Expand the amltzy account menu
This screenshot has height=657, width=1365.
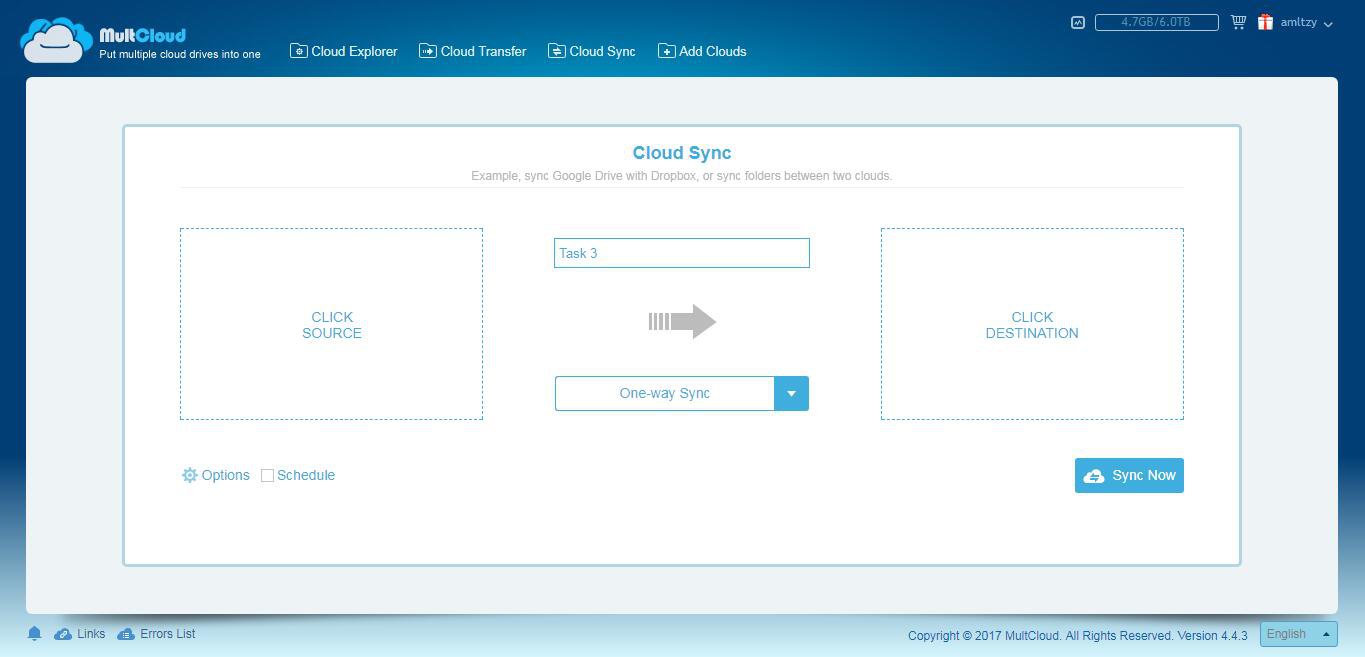1306,22
